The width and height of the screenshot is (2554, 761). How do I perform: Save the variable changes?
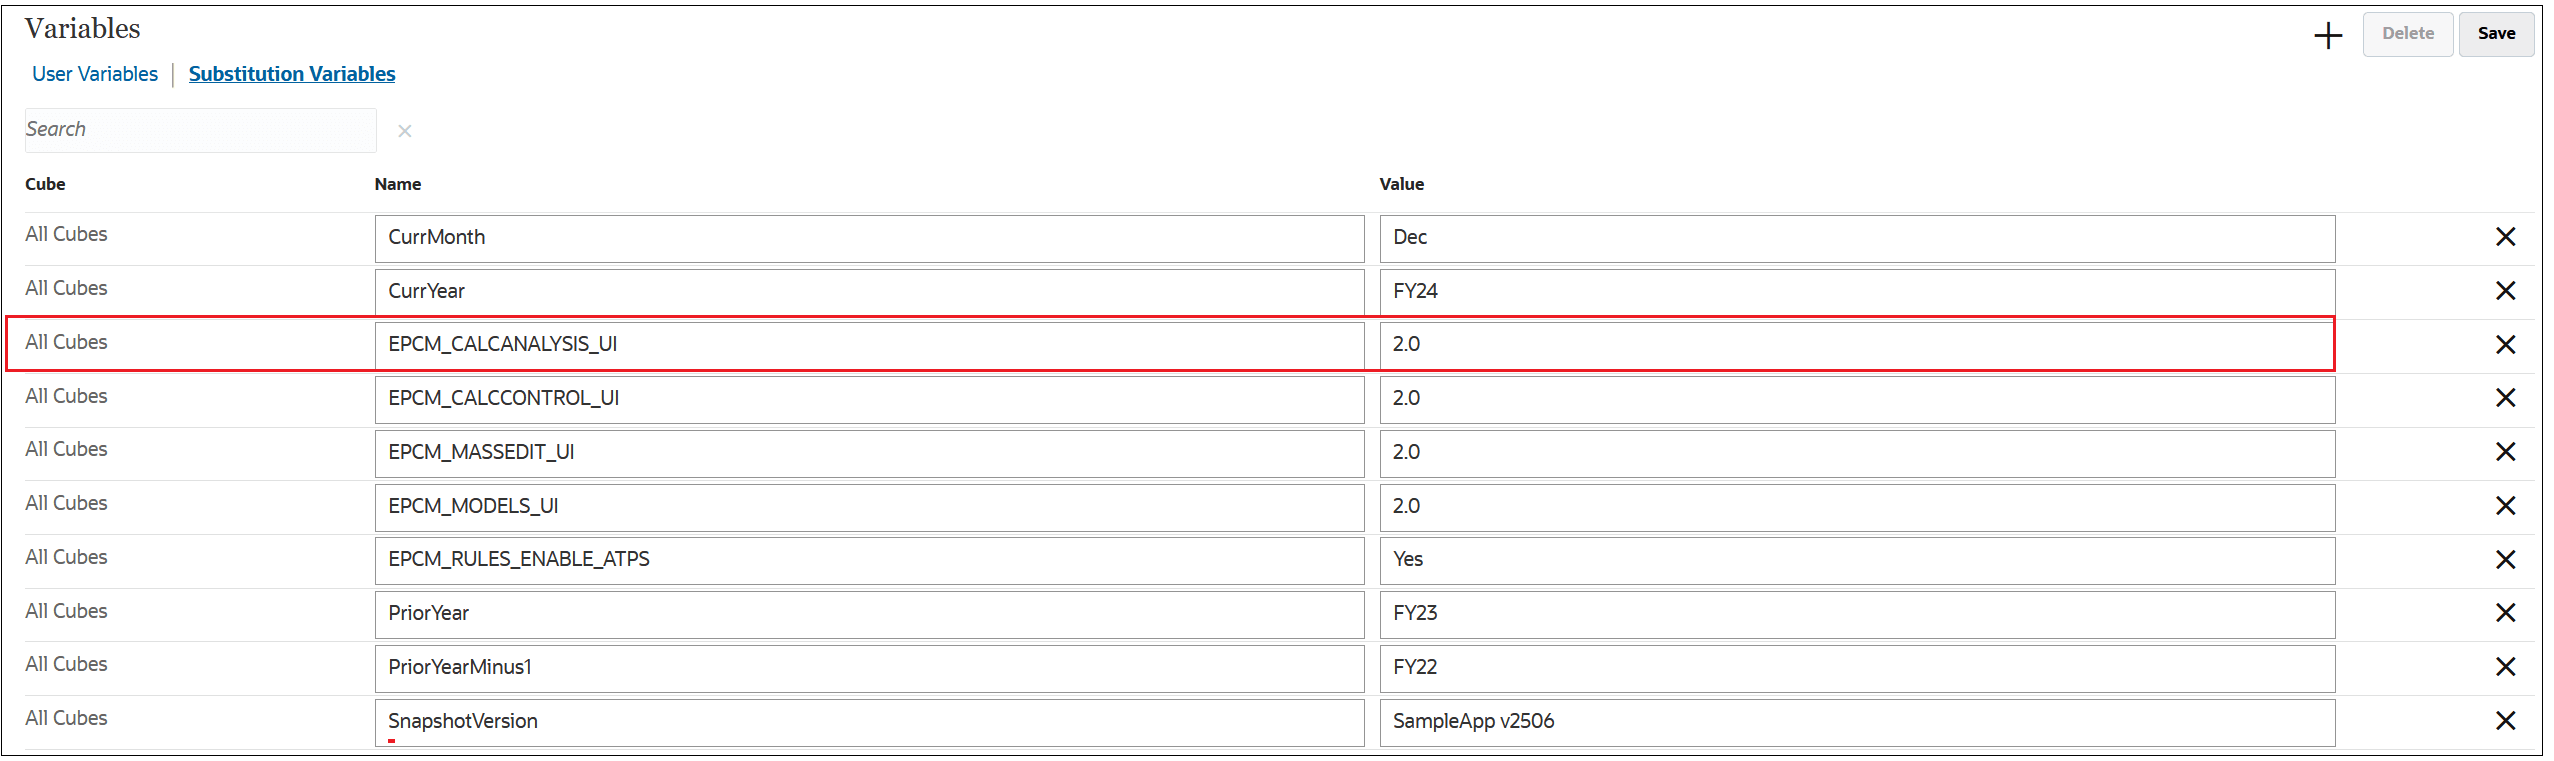click(2496, 33)
